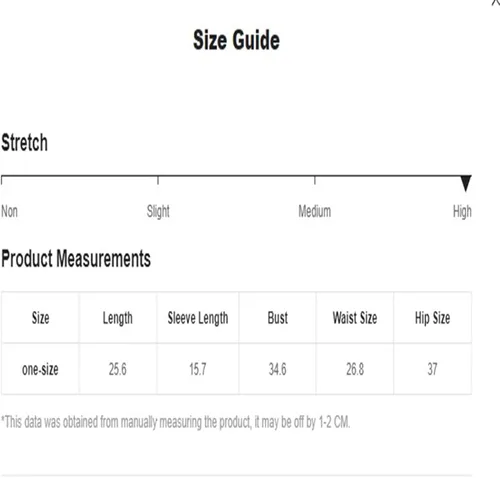Image resolution: width=500 pixels, height=478 pixels.
Task: Click the Waist Size column header
Action: click(x=355, y=318)
